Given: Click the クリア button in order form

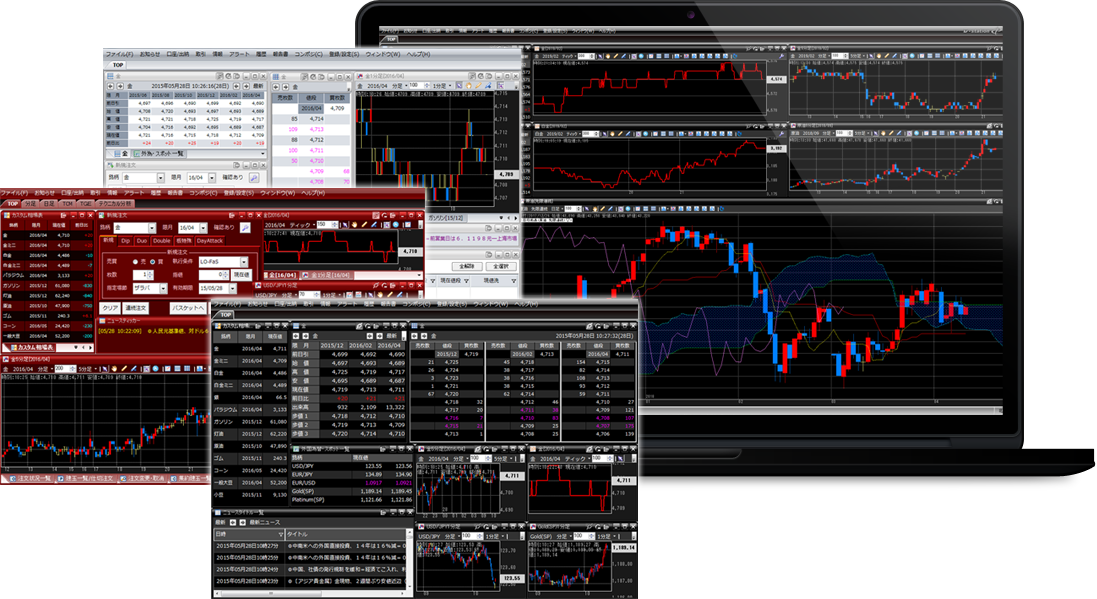Looking at the screenshot, I should coord(110,308).
